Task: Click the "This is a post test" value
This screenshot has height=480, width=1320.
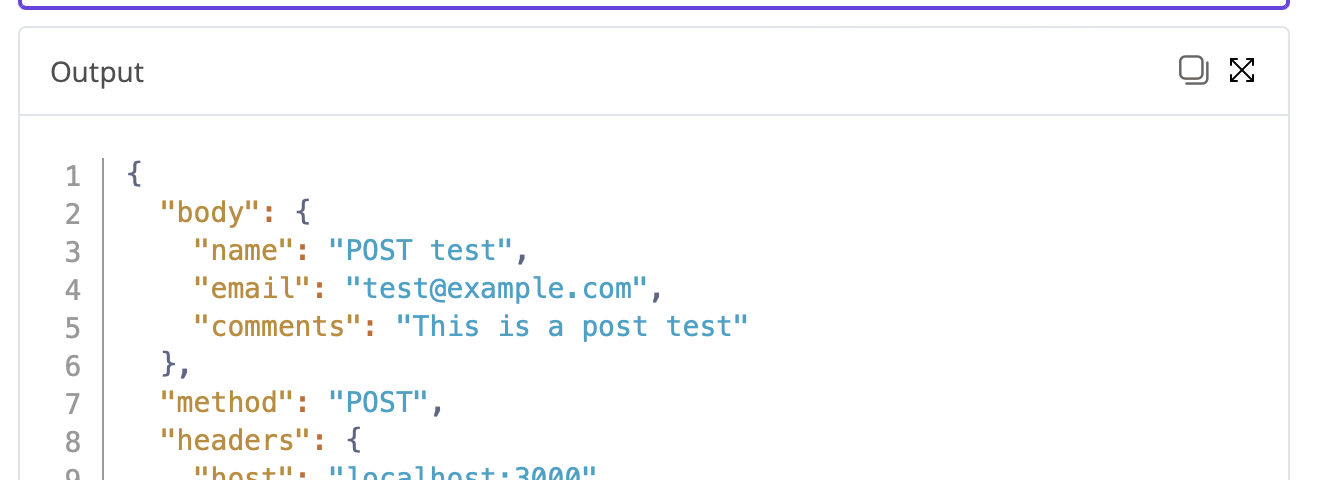Action: click(572, 326)
